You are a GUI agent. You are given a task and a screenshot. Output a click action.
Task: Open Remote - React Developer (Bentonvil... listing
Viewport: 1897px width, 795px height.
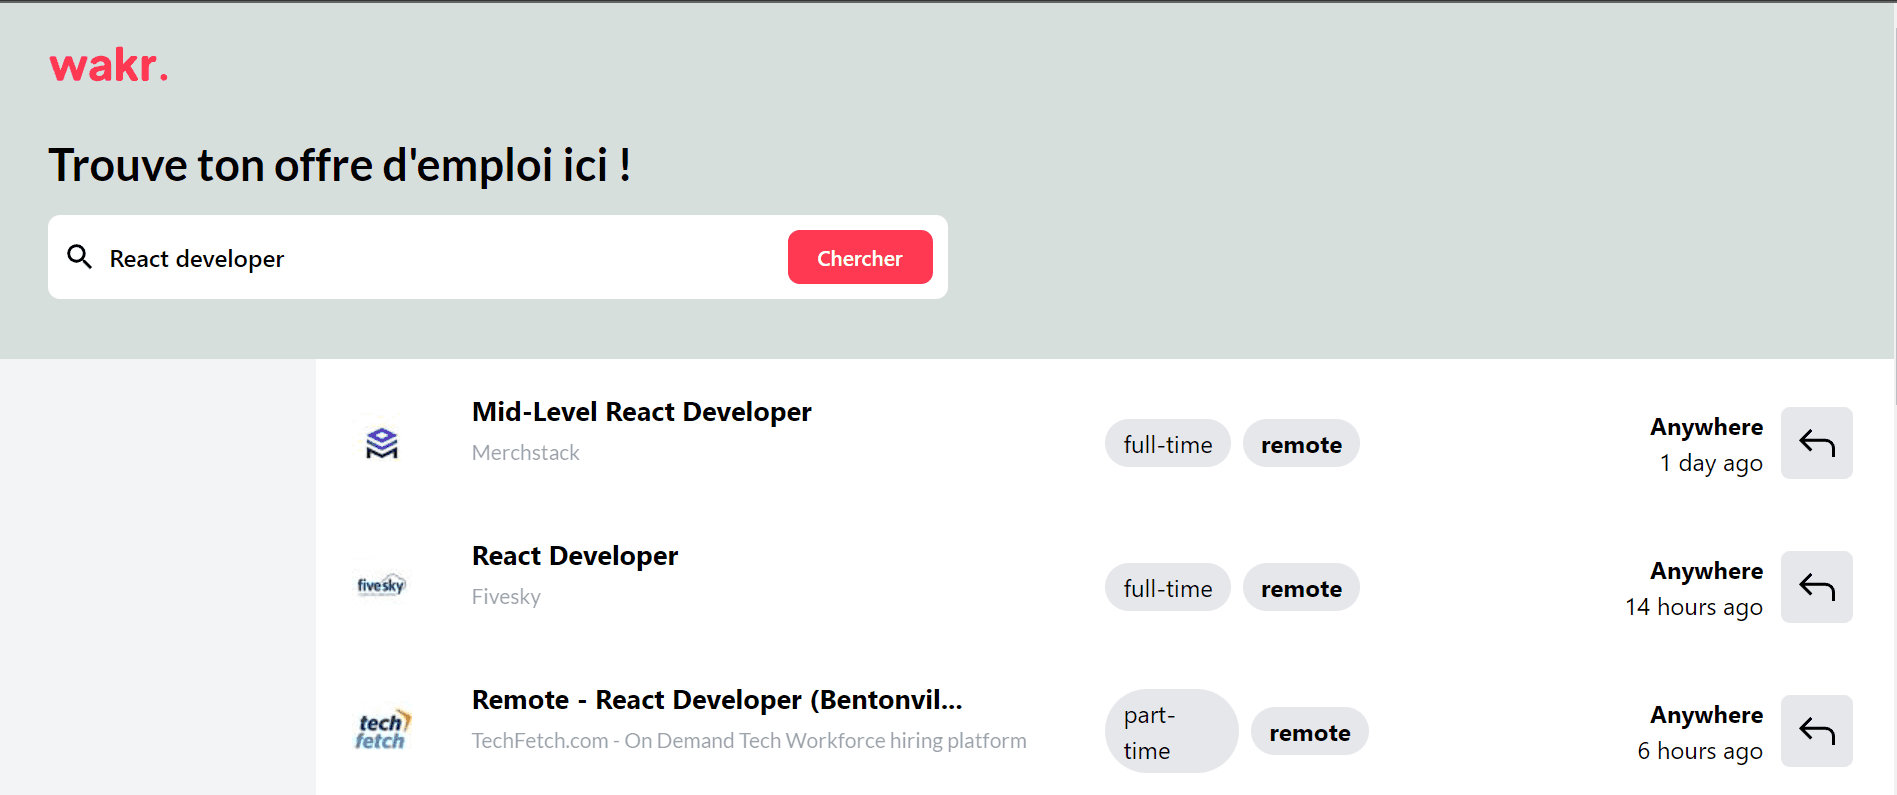point(716,700)
